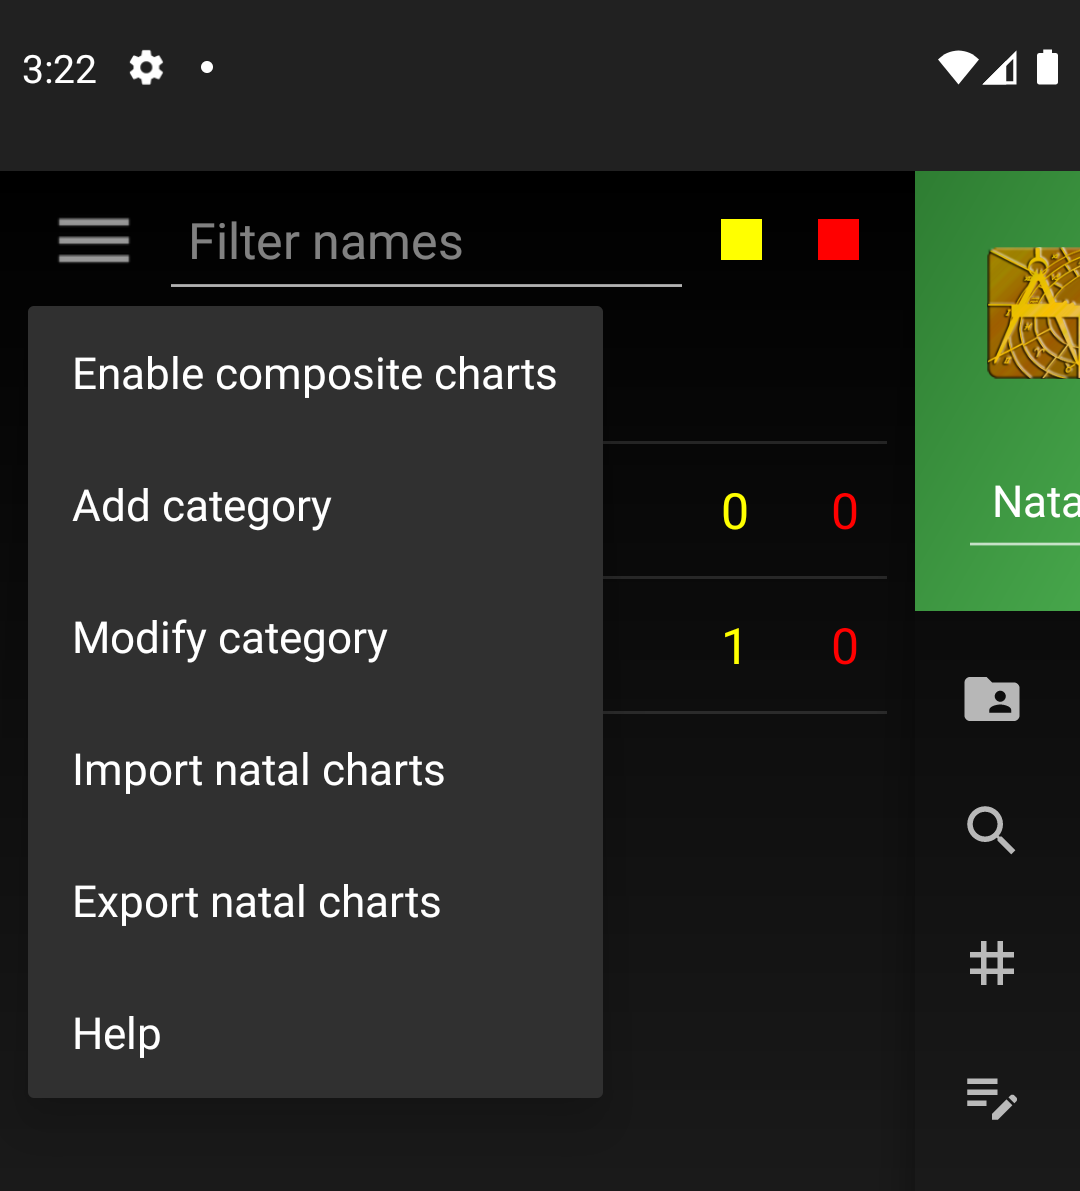Click the first row's red 0
The height and width of the screenshot is (1191, 1080).
point(845,511)
